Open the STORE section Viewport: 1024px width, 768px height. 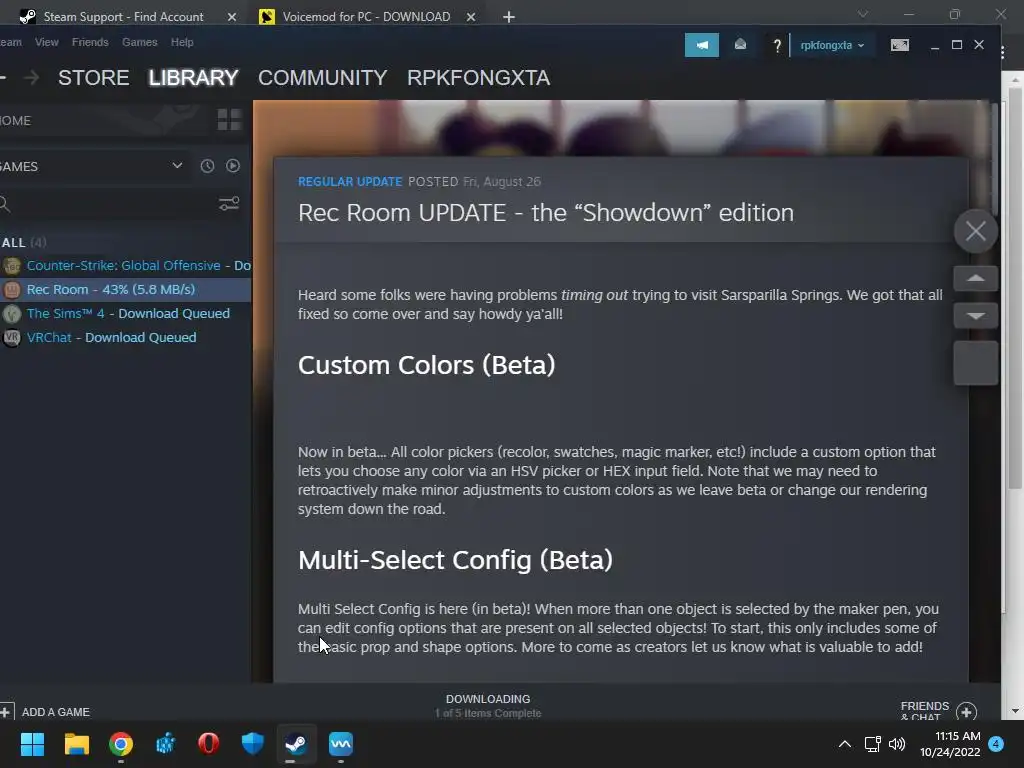click(x=93, y=78)
